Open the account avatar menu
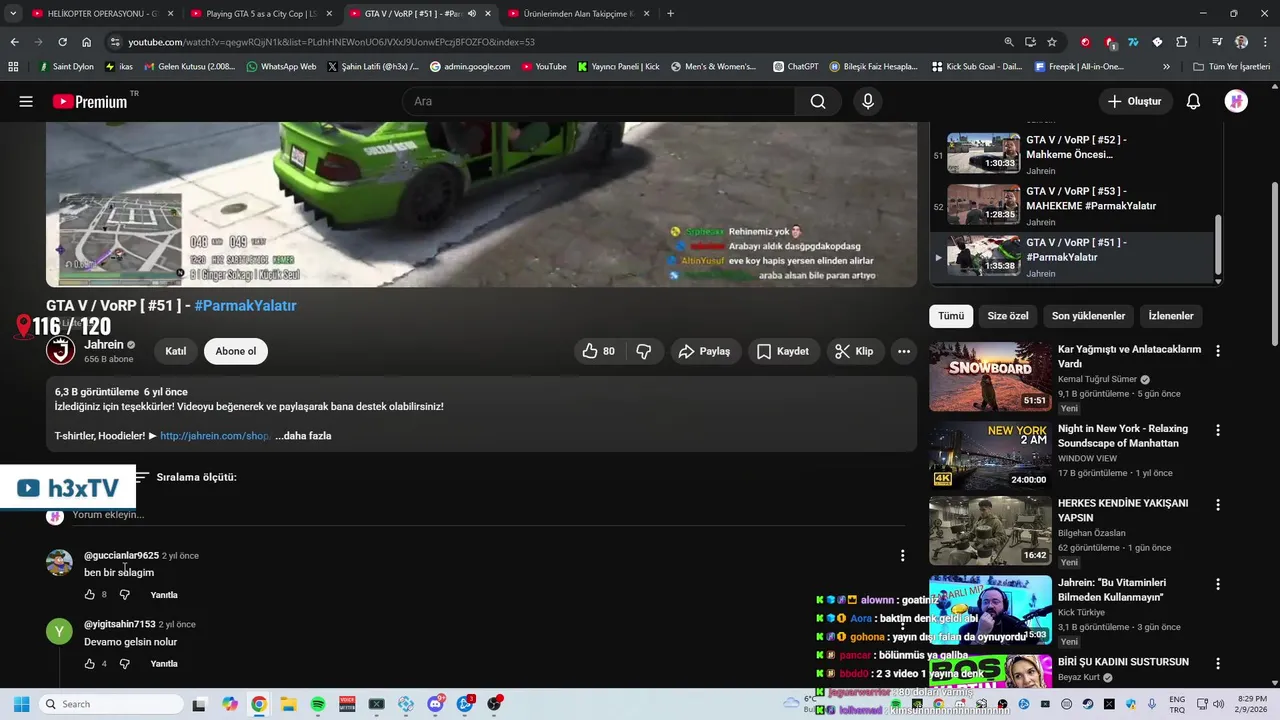This screenshot has height=720, width=1280. [x=1236, y=101]
